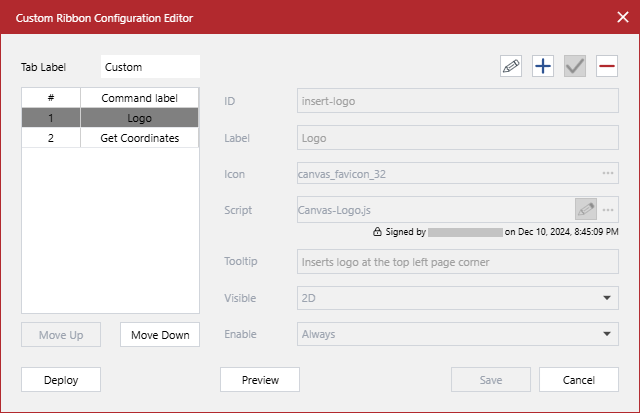Close the Custom Ribbon Configuration Editor

click(621, 17)
